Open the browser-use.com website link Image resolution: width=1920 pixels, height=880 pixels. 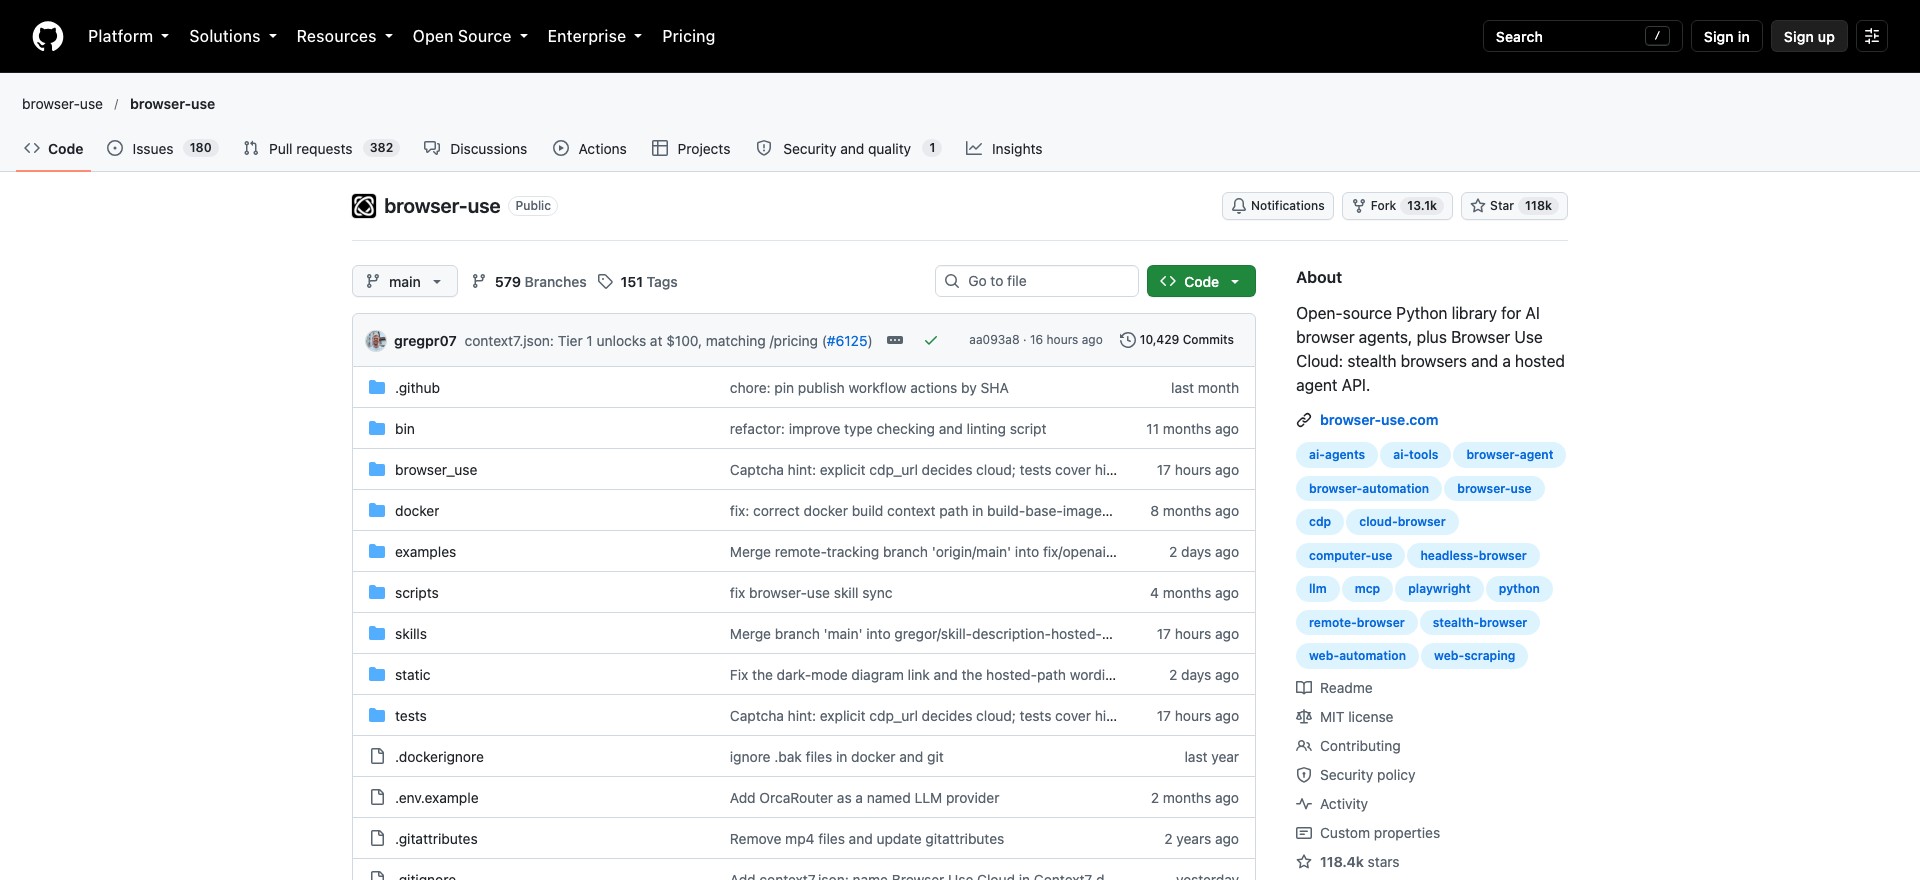pos(1379,420)
